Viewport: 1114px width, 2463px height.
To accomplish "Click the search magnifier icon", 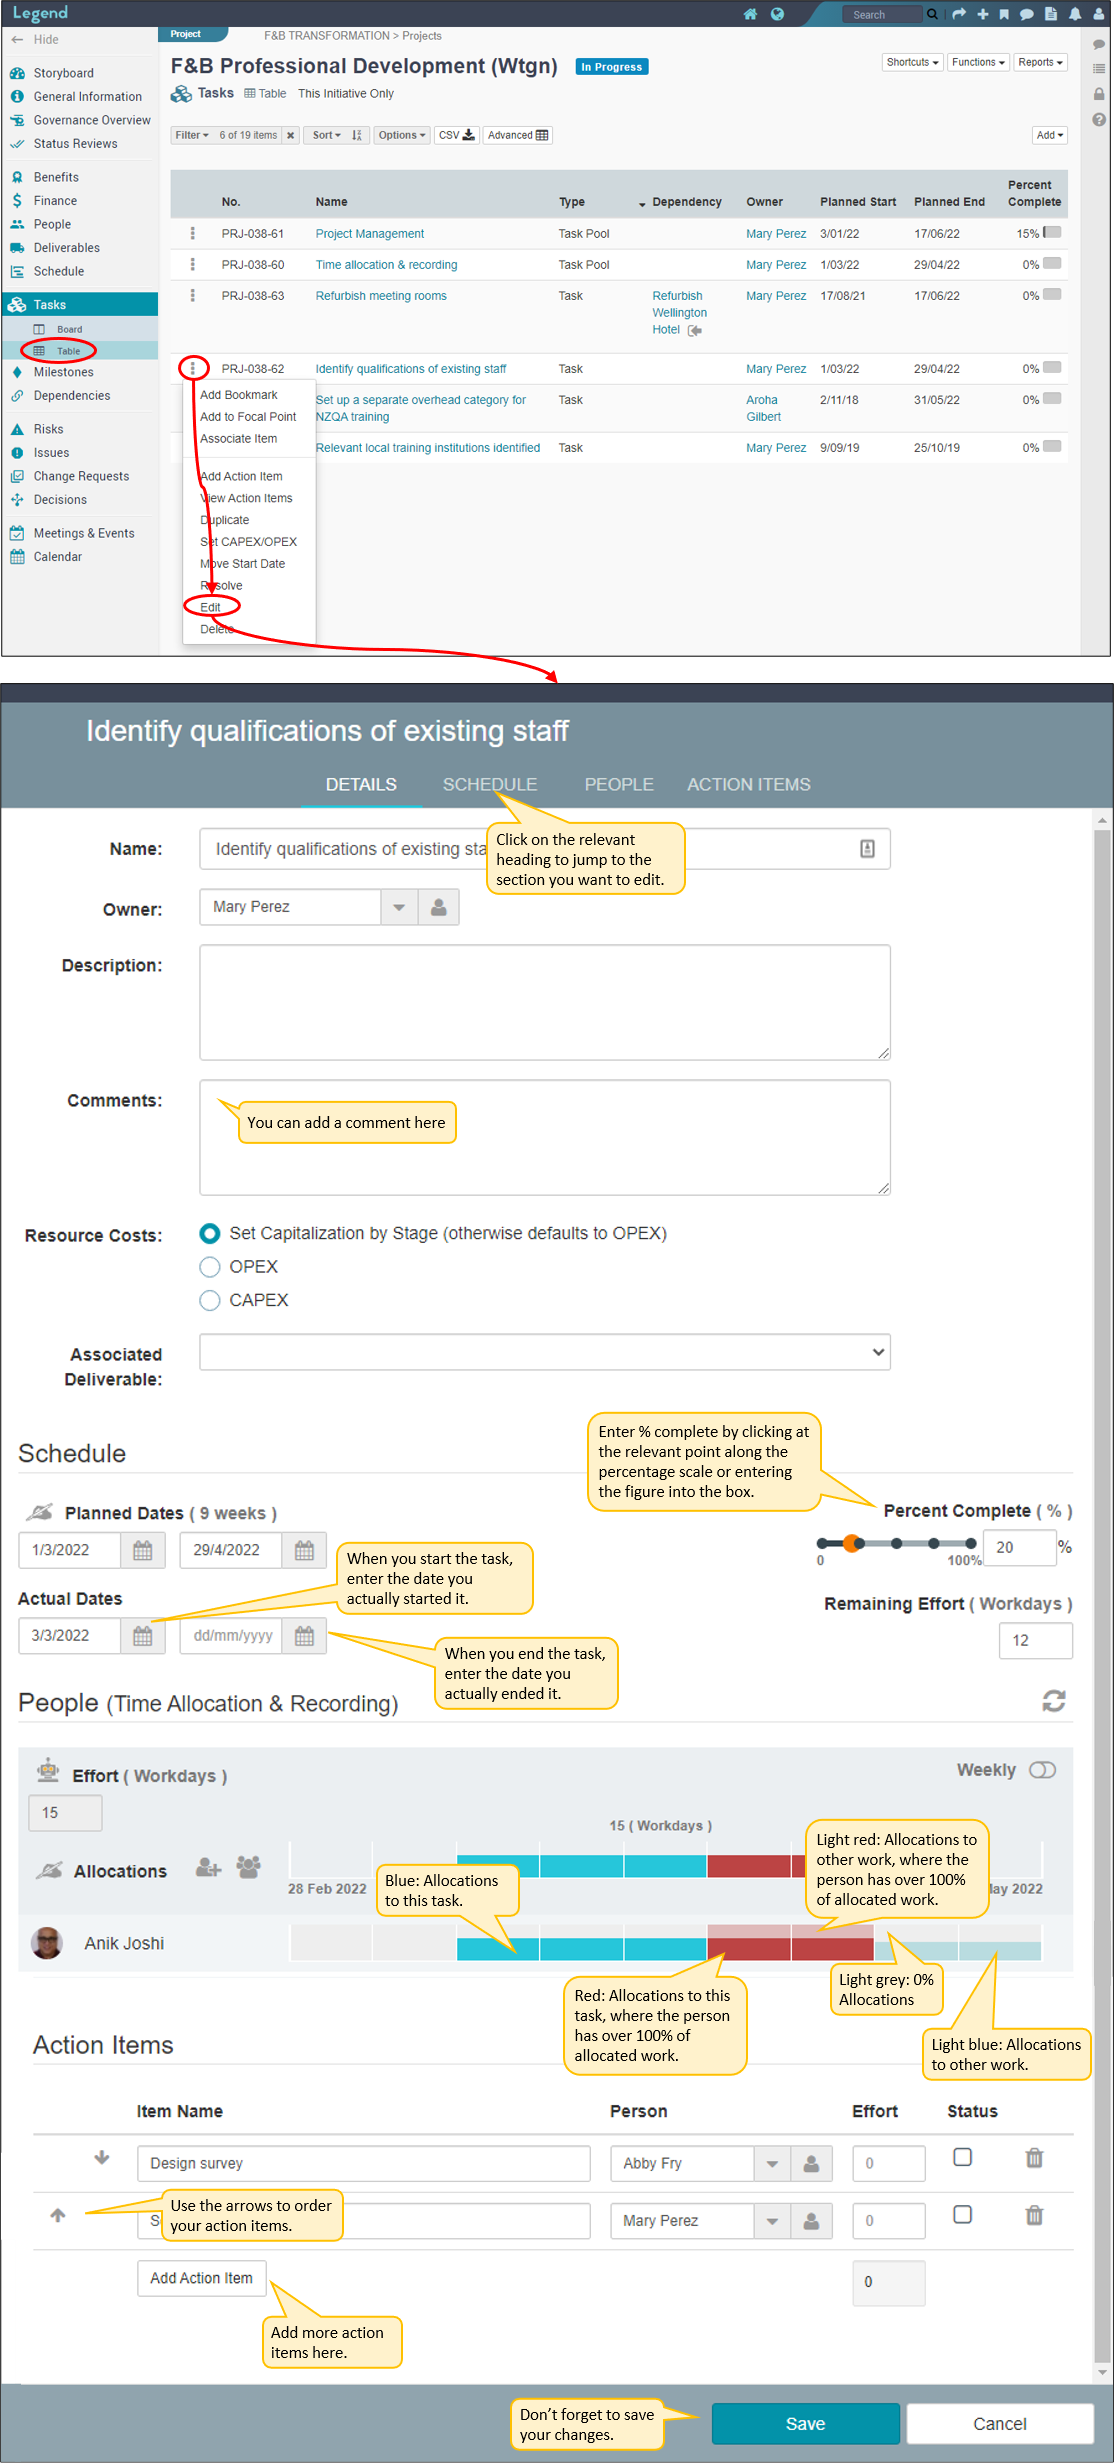I will point(932,14).
